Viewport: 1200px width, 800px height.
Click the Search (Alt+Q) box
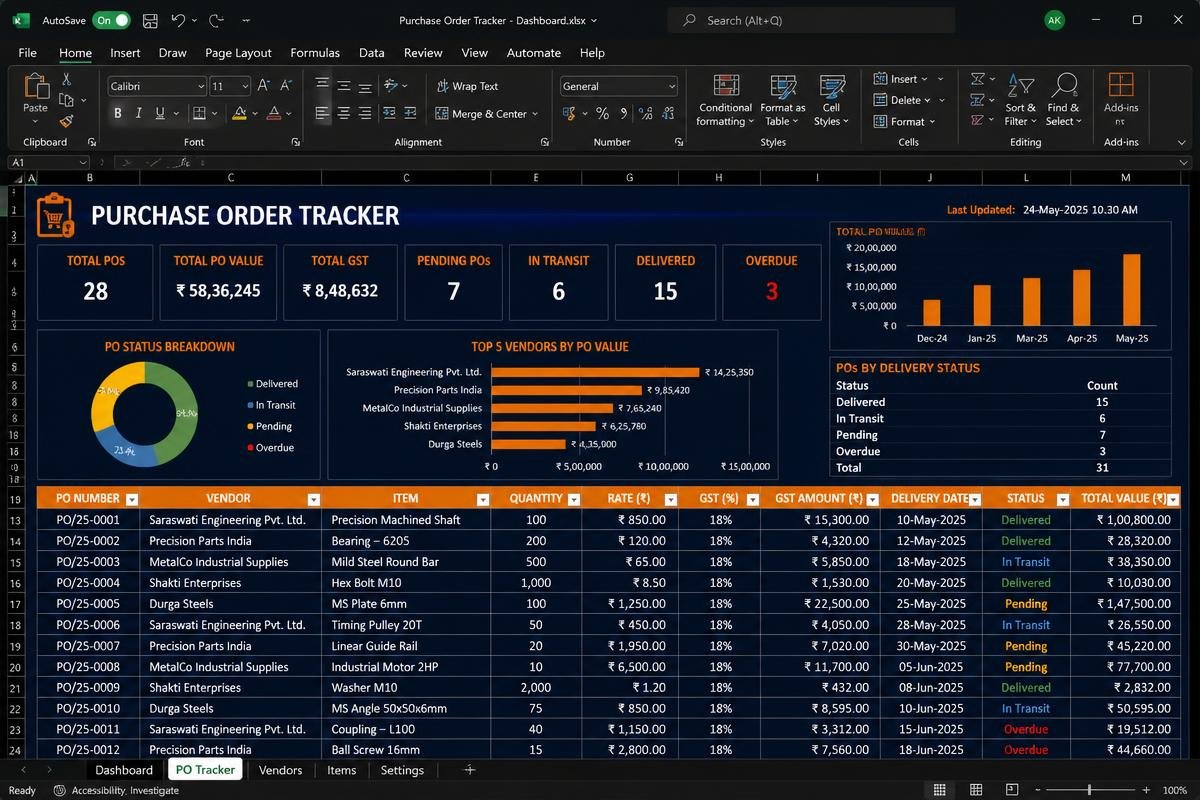(811, 20)
